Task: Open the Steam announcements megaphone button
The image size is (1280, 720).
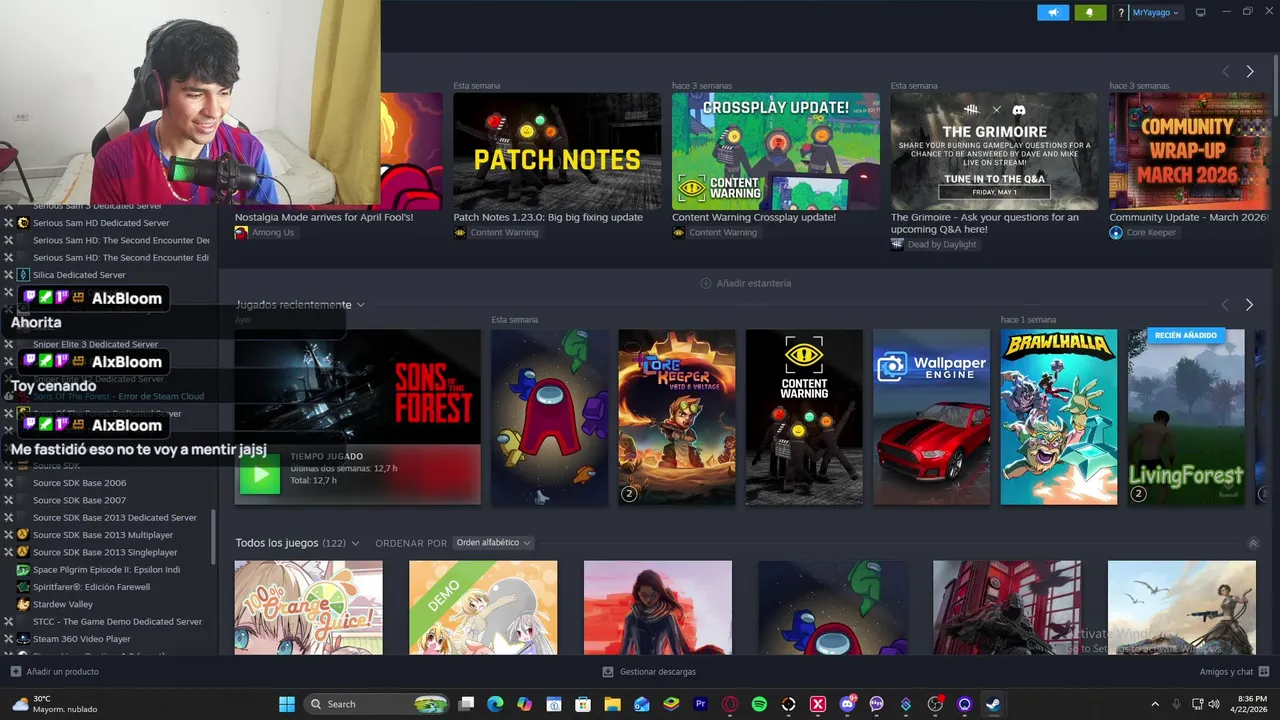Action: point(1053,13)
